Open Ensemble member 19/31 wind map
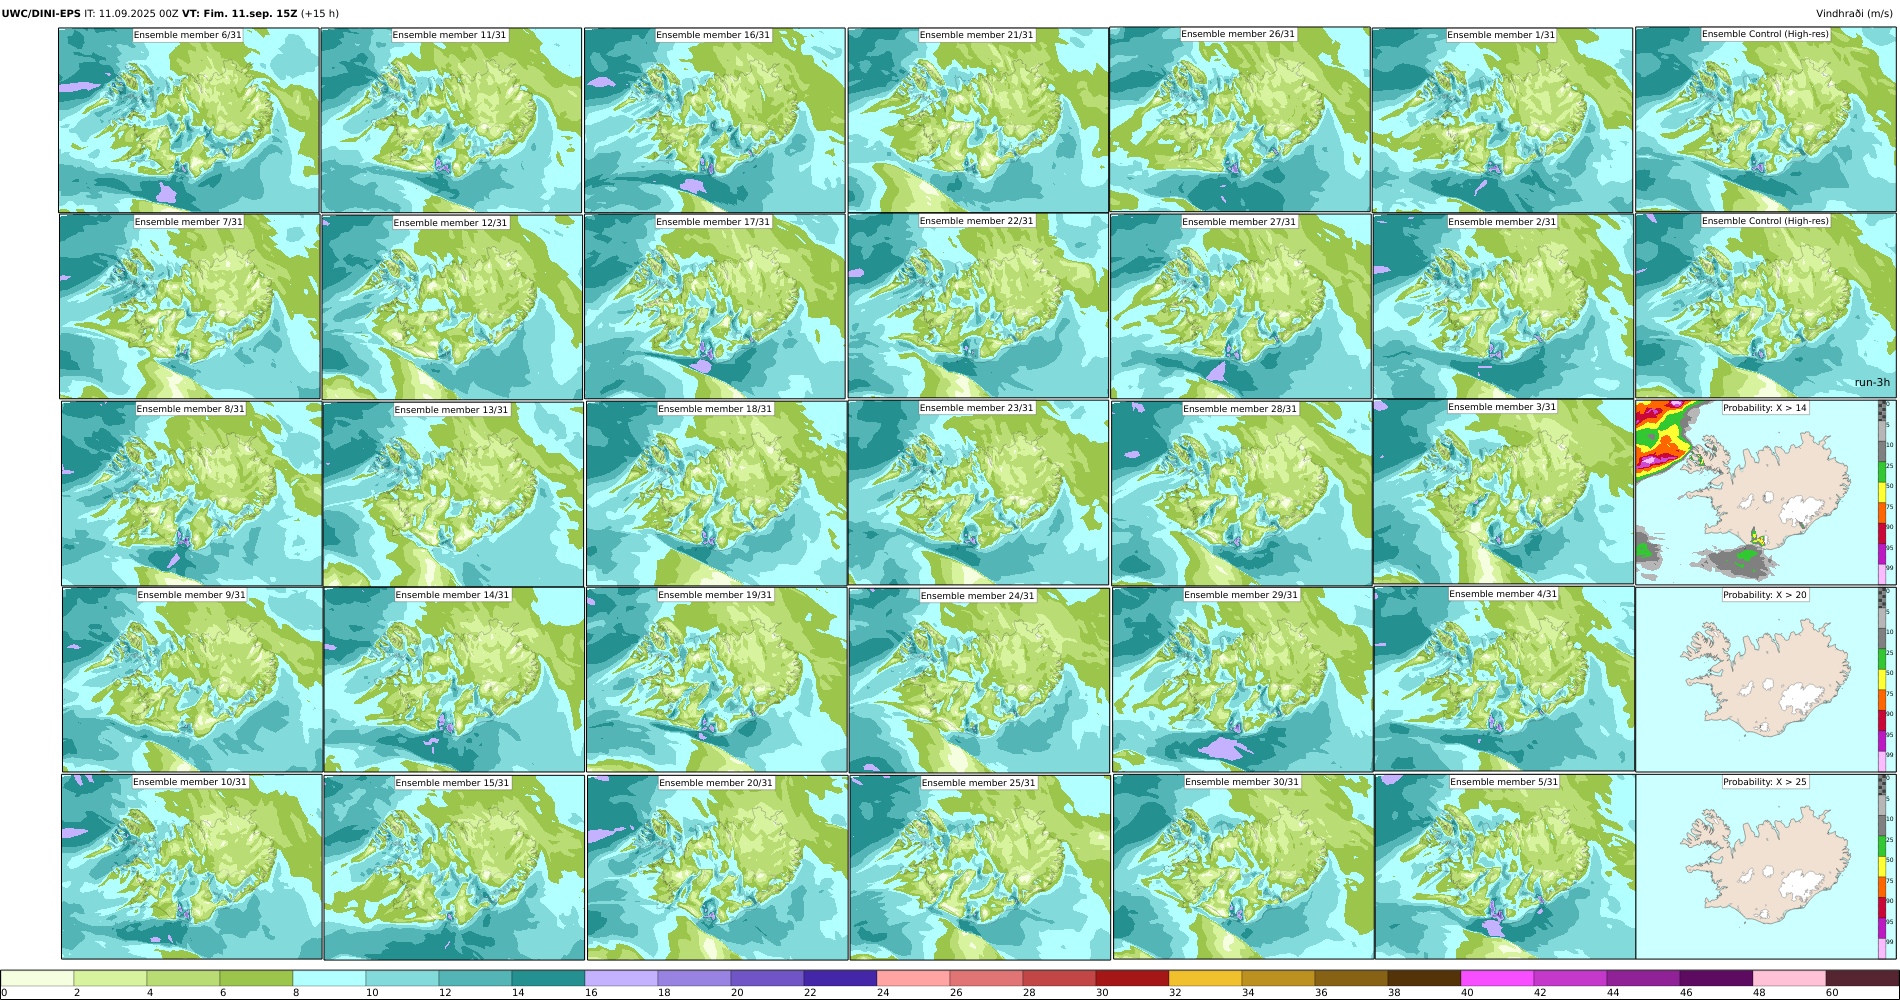This screenshot has height=1000, width=1900. click(x=717, y=680)
